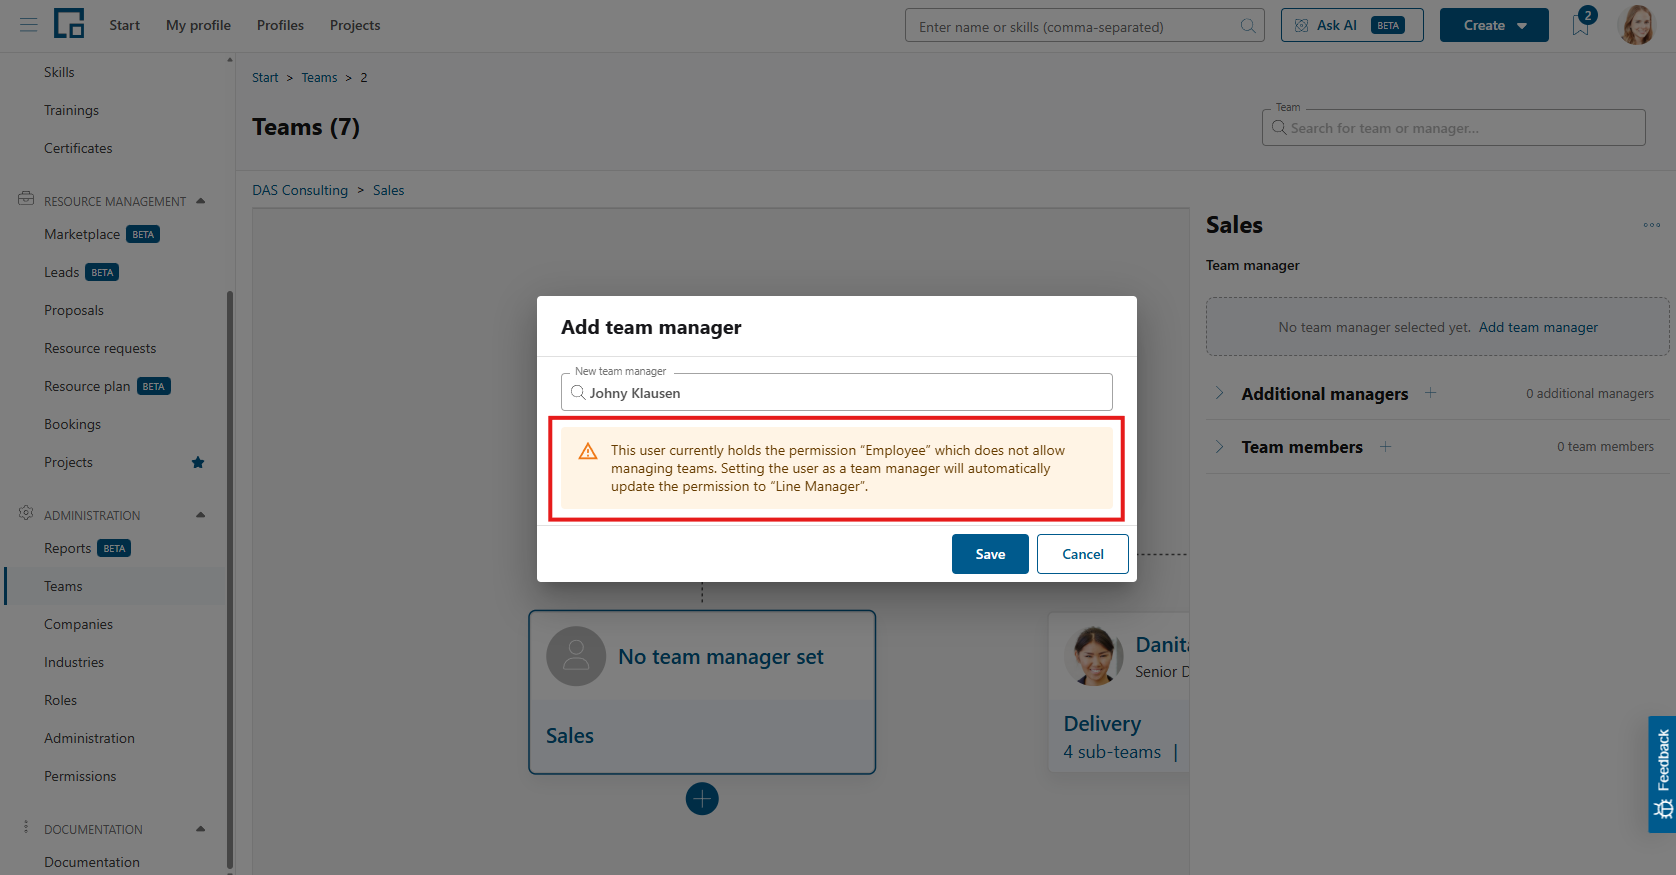Cancel the Add team manager dialog

(1083, 554)
